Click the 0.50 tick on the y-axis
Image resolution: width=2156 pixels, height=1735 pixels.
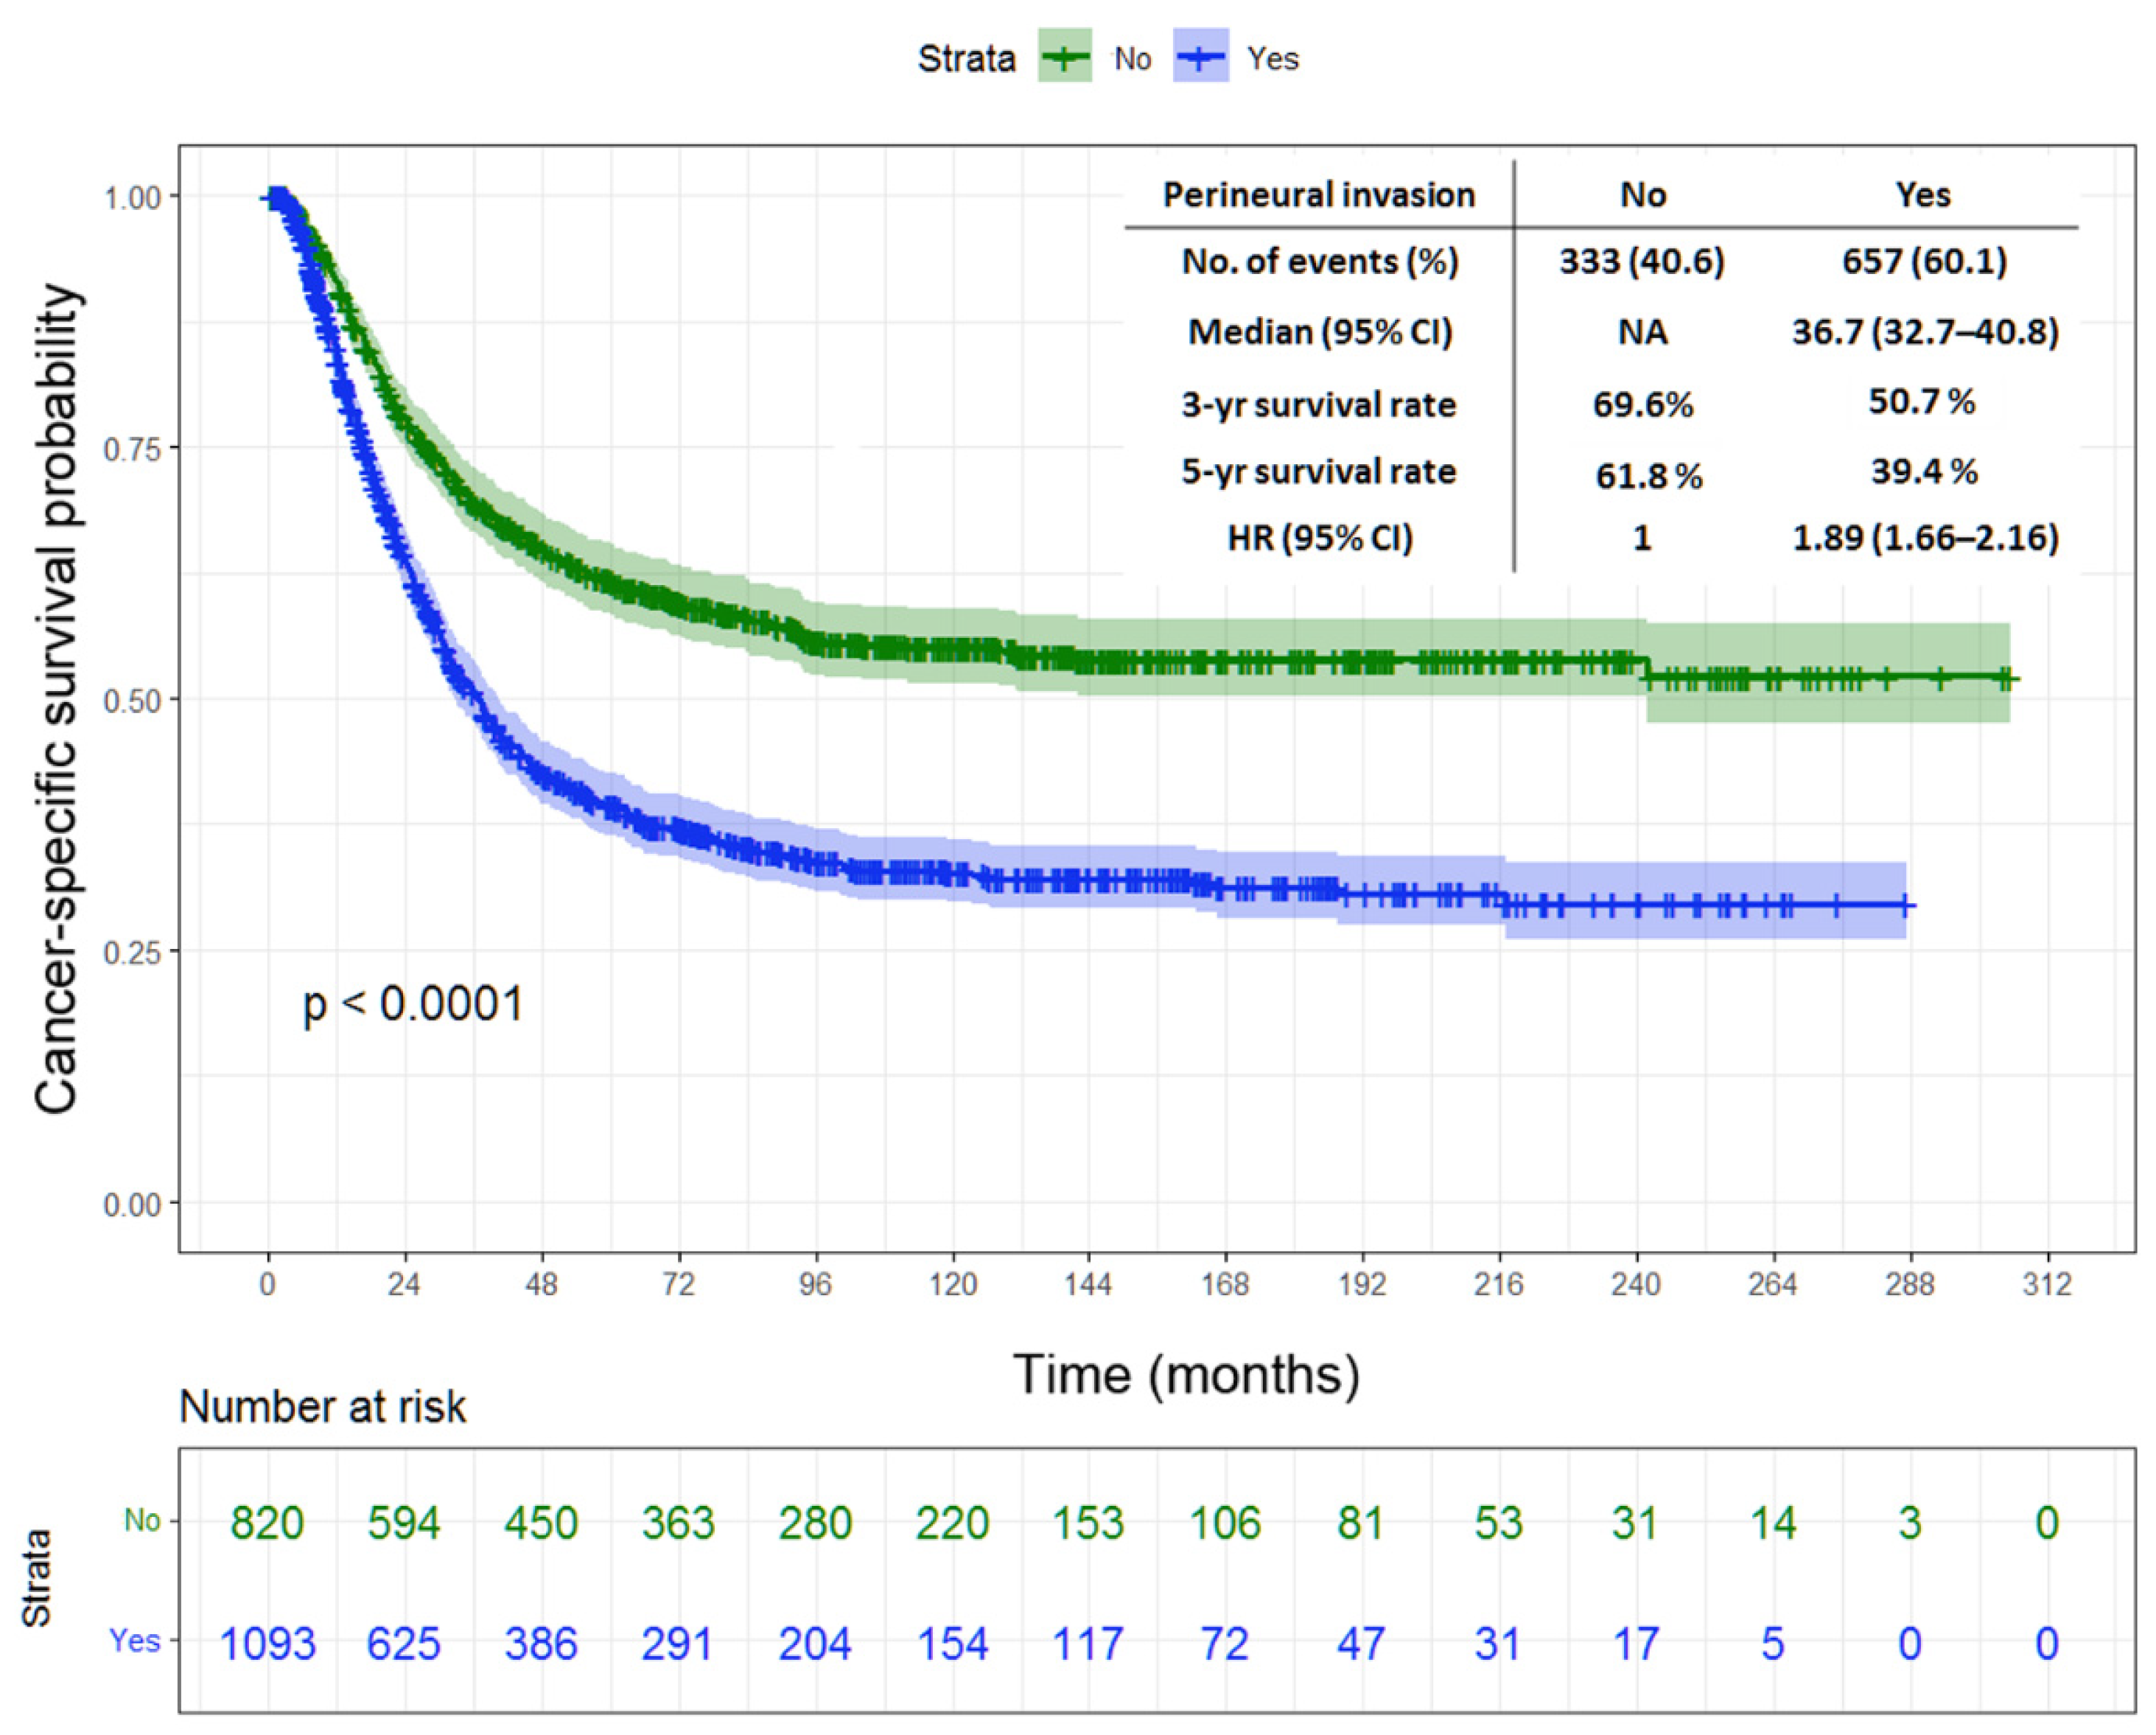click(132, 700)
